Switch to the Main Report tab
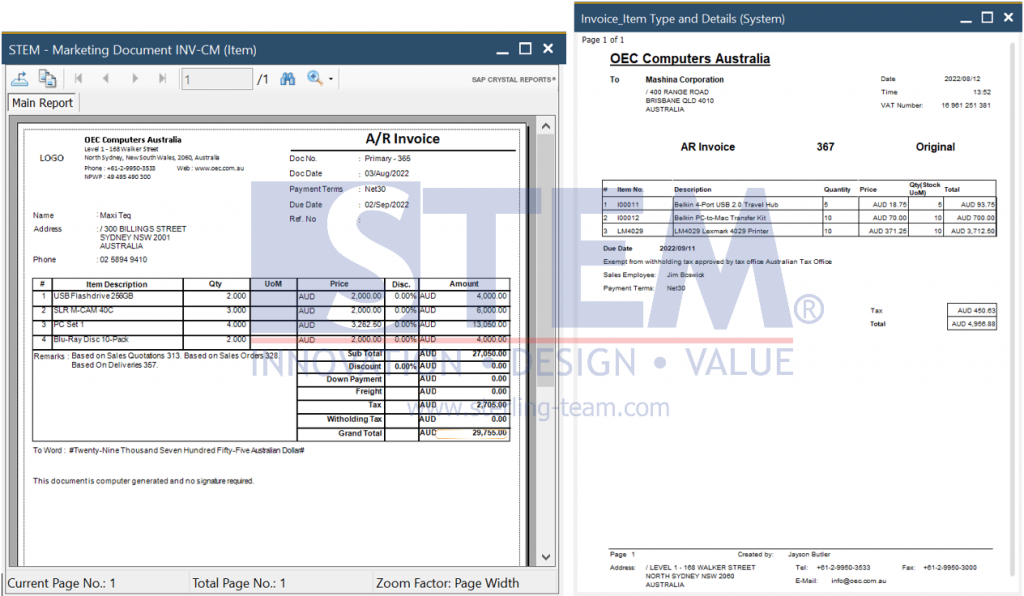The width and height of the screenshot is (1024, 596). 43,102
